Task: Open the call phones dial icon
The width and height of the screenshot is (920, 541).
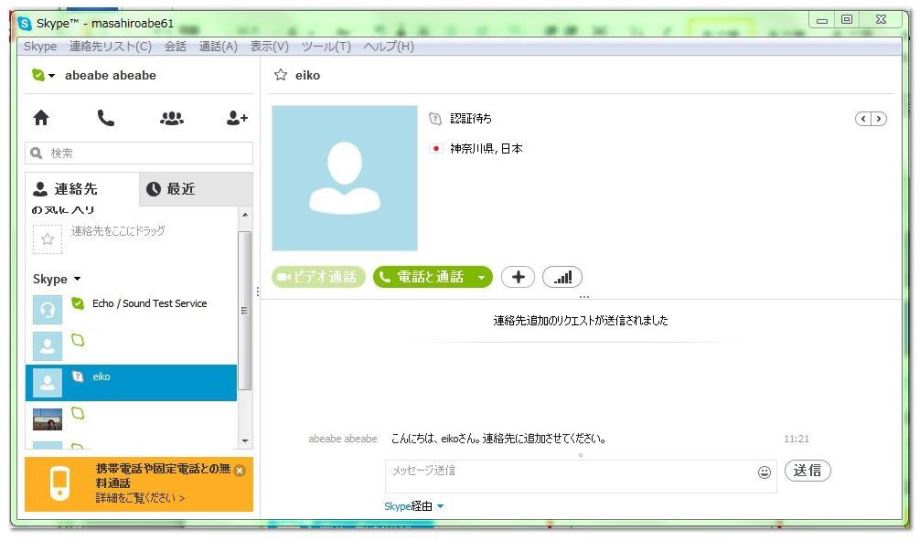Action: pos(106,118)
